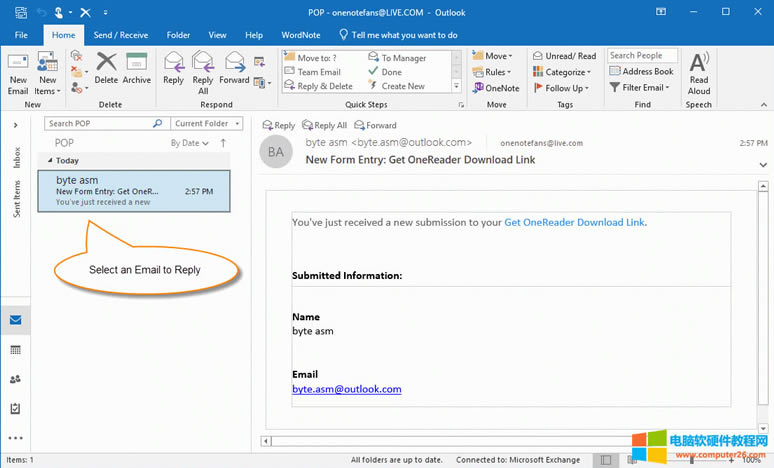This screenshot has height=468, width=774.
Task: Expand the Current Folder search scope dropdown
Action: 207,124
